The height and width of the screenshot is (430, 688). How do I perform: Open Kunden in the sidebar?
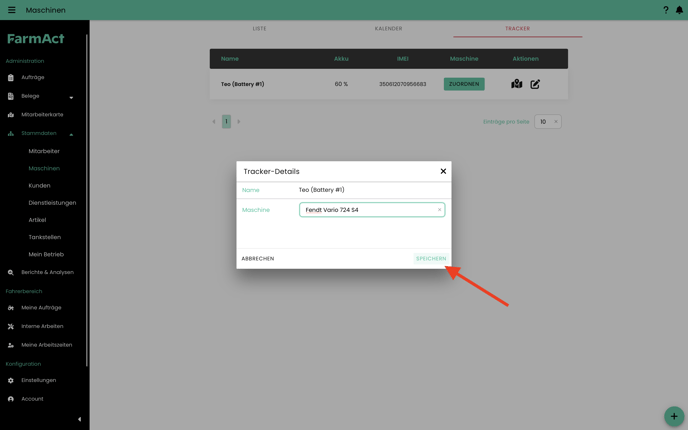point(39,186)
